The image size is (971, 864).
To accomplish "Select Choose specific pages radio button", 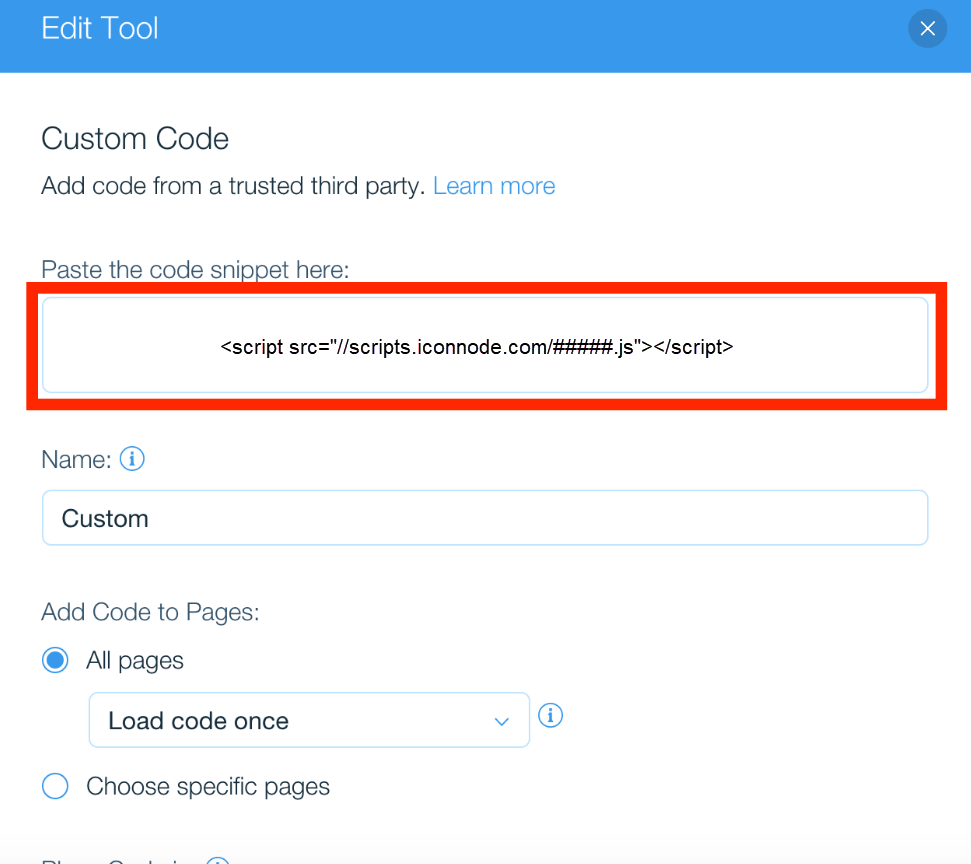I will [x=55, y=786].
